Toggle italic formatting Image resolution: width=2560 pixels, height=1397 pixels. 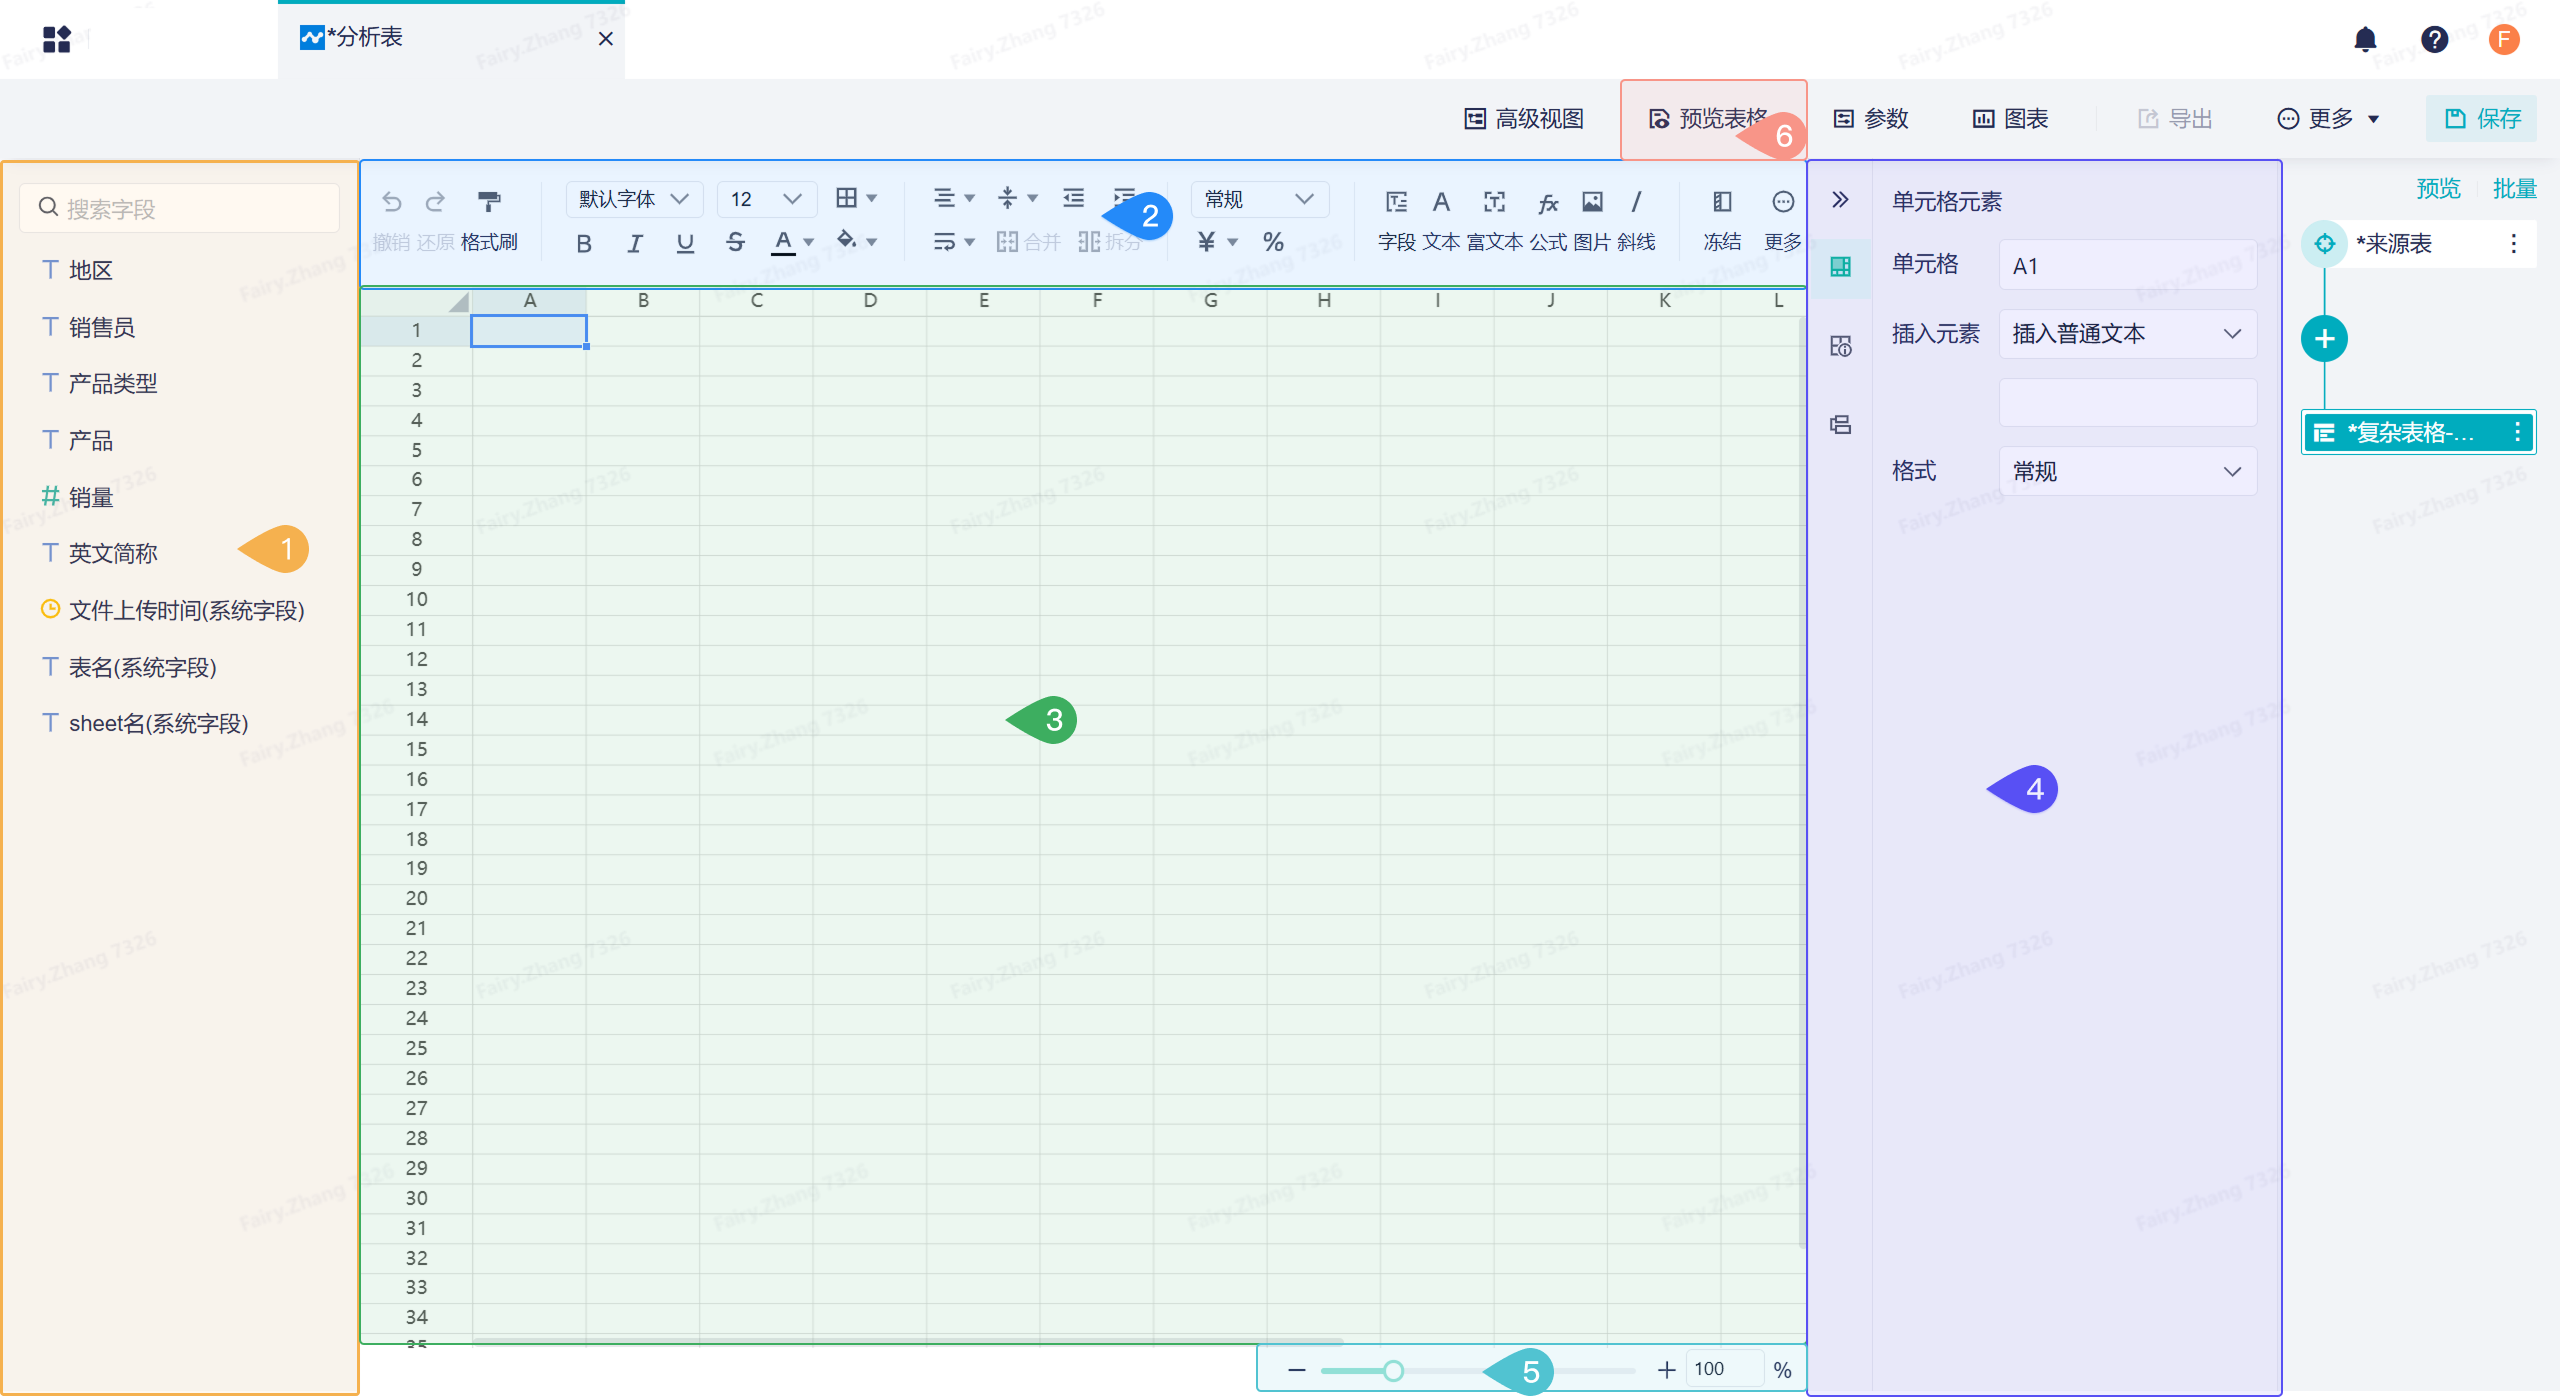pos(634,243)
